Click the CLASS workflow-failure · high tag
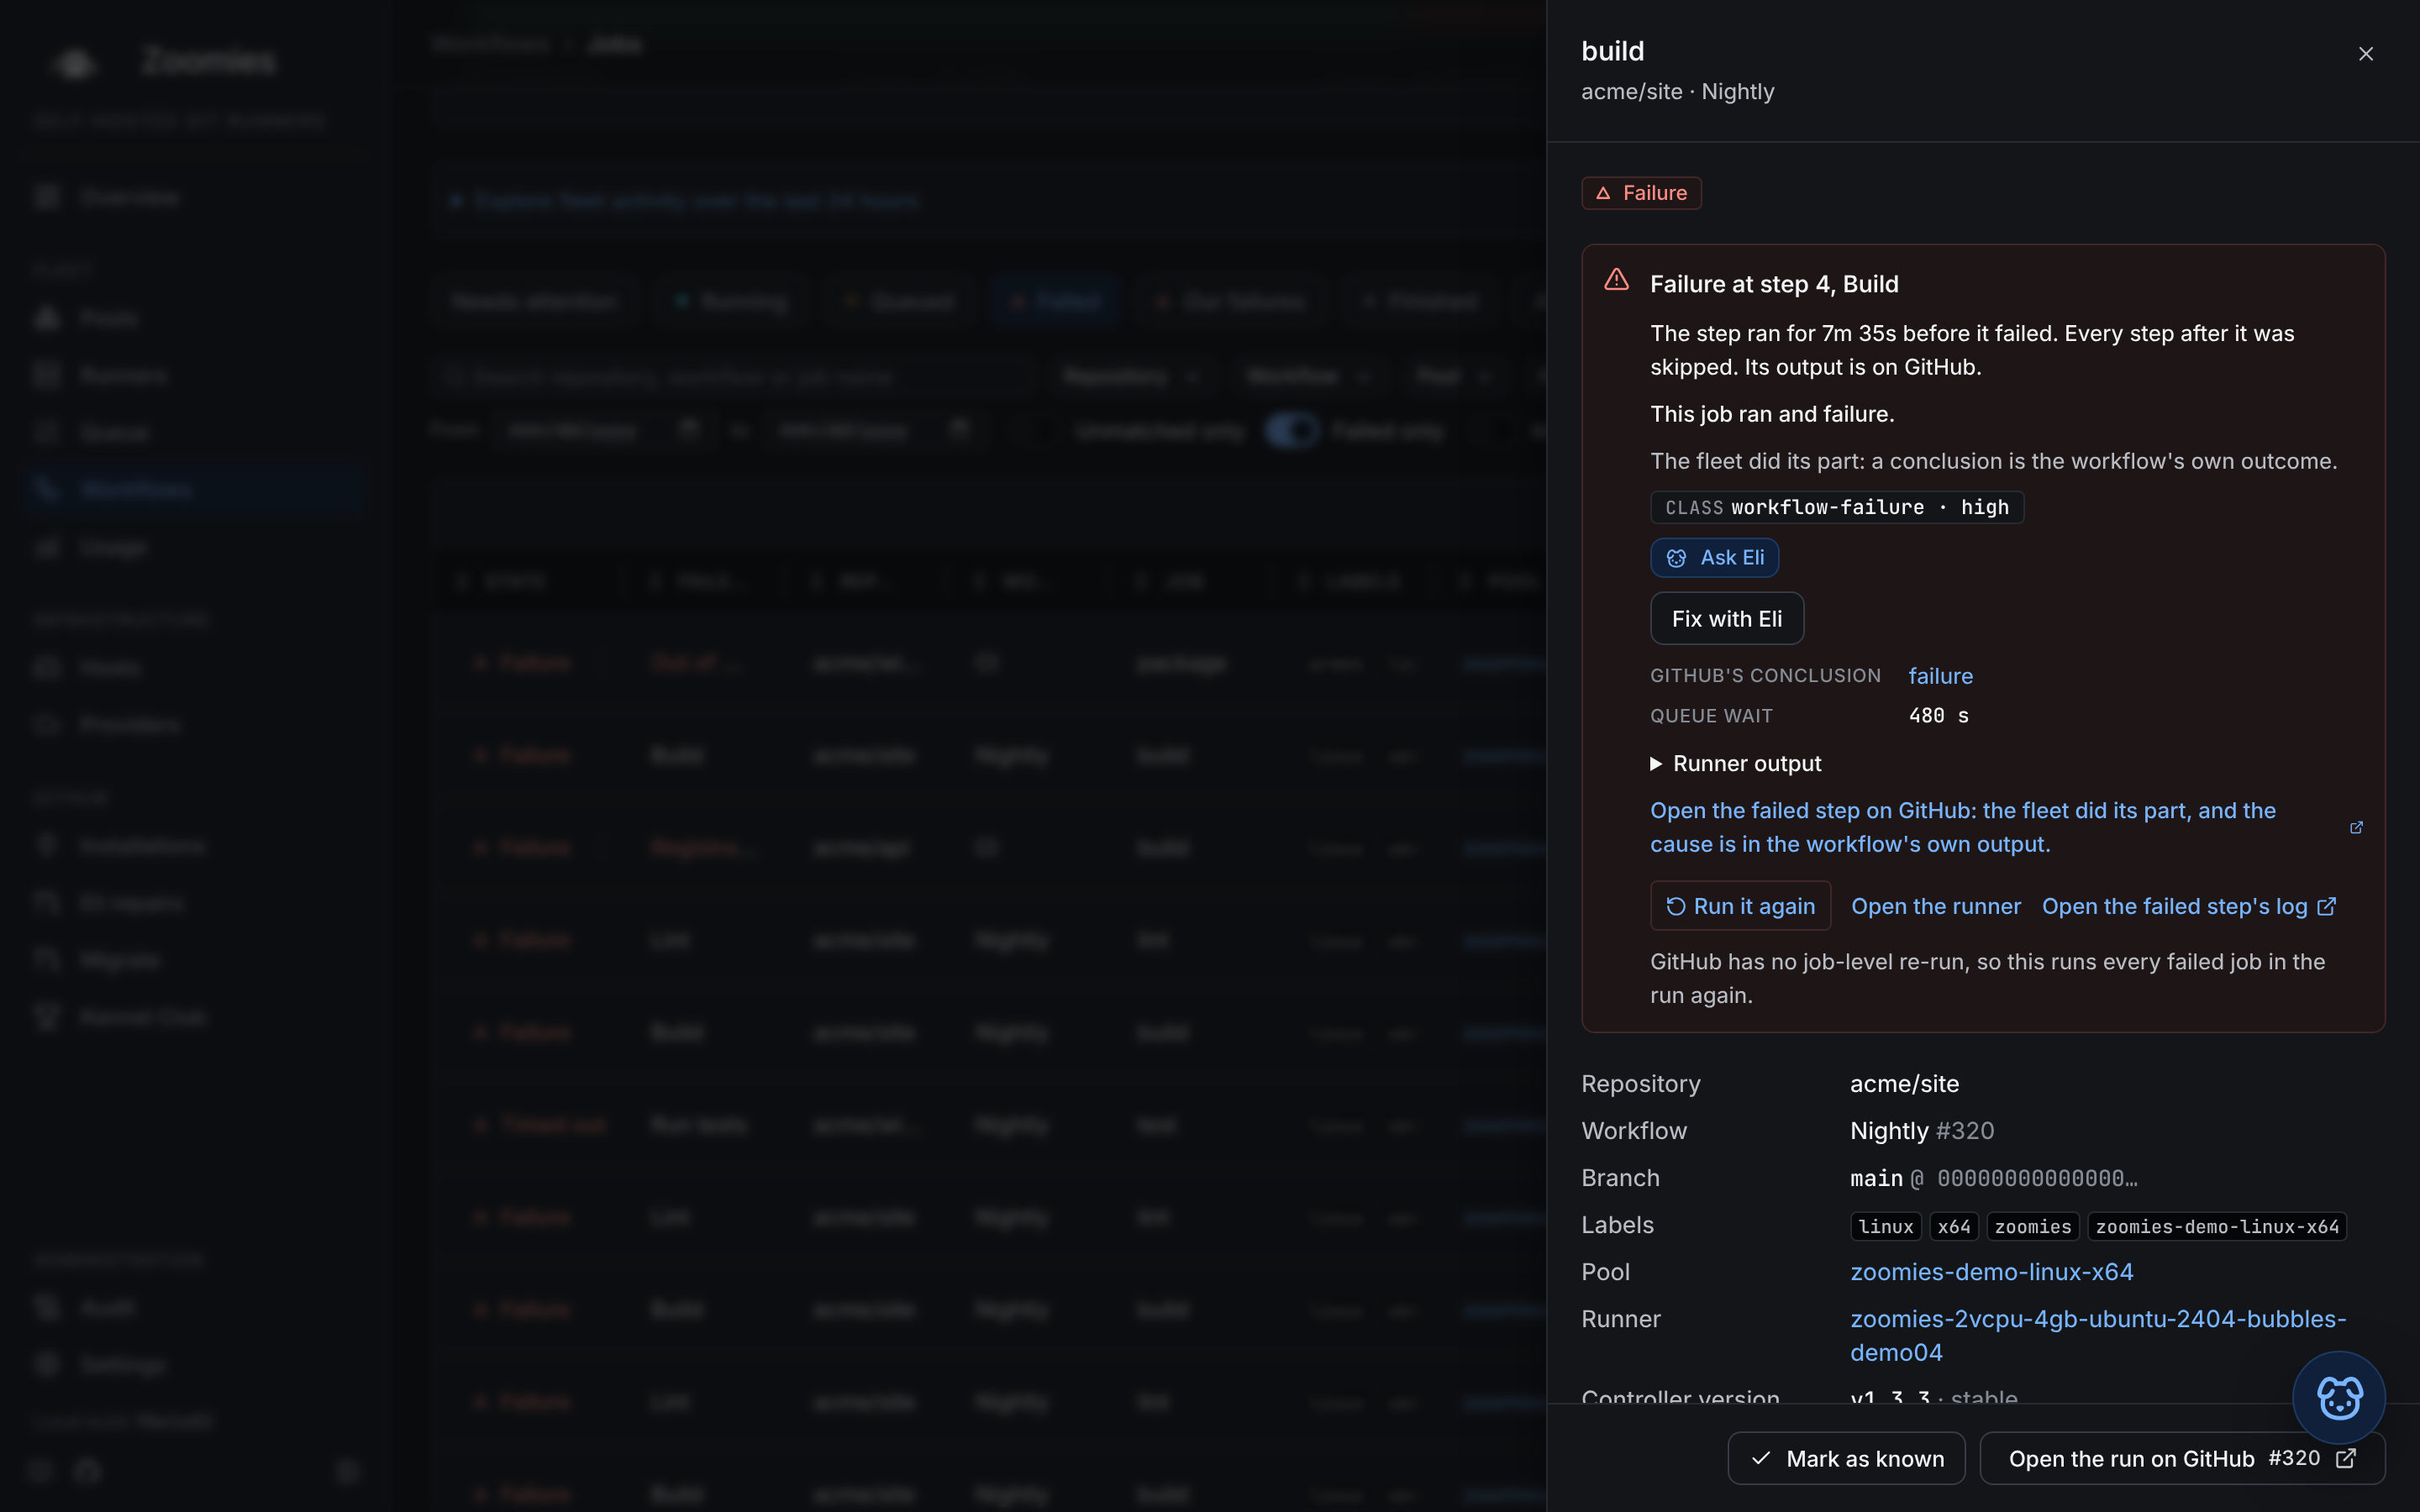Image resolution: width=2420 pixels, height=1512 pixels. point(1836,507)
